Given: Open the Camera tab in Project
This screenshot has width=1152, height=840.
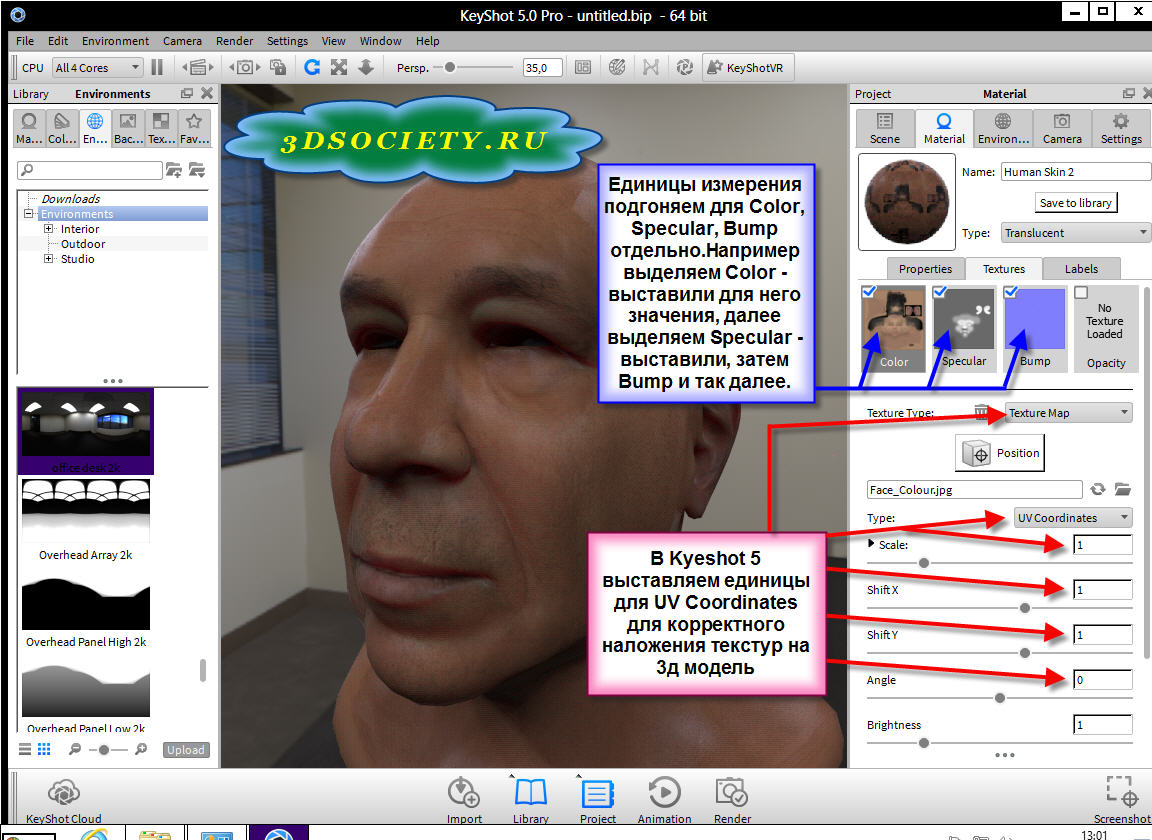Looking at the screenshot, I should 1062,129.
